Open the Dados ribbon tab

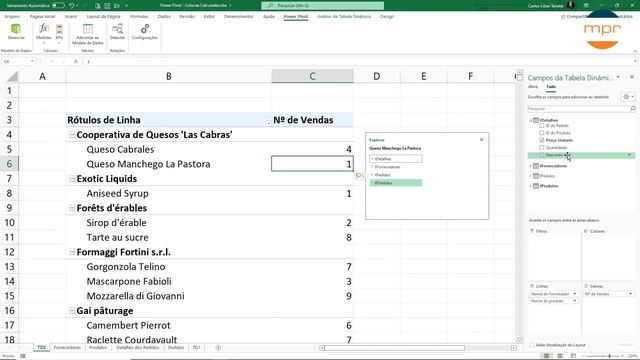pyautogui.click(x=164, y=16)
